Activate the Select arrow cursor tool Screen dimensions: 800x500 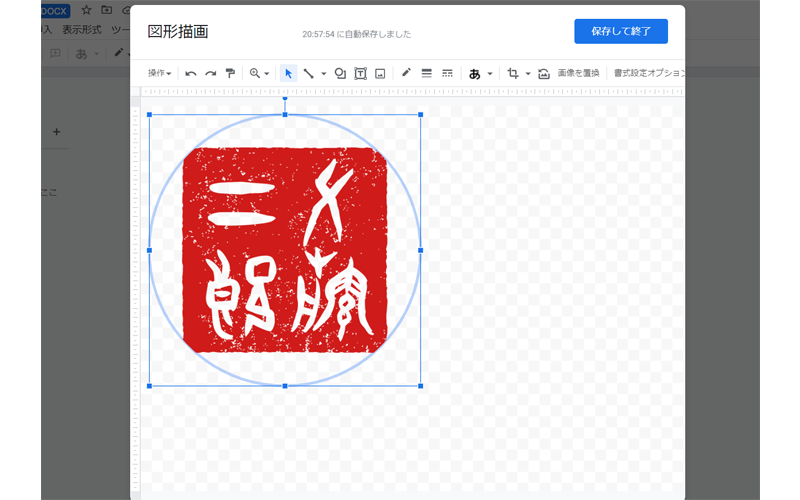click(288, 73)
